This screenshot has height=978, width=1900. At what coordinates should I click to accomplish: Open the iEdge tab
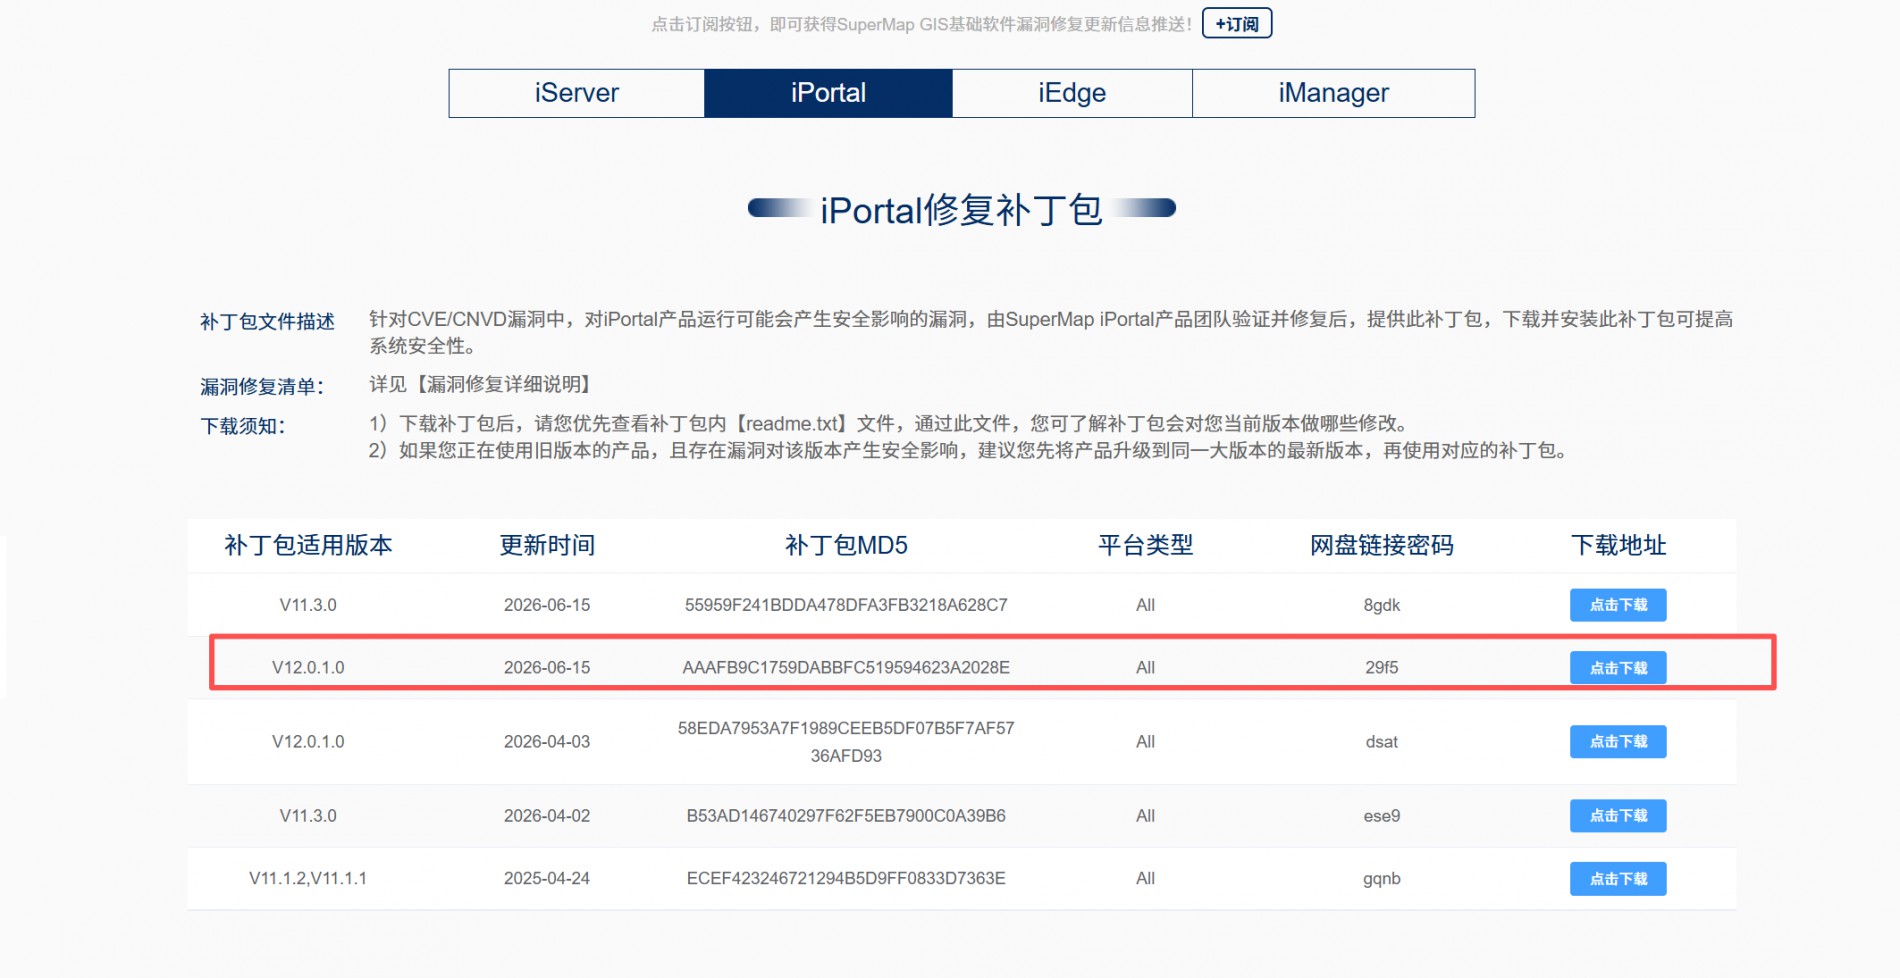[1072, 93]
